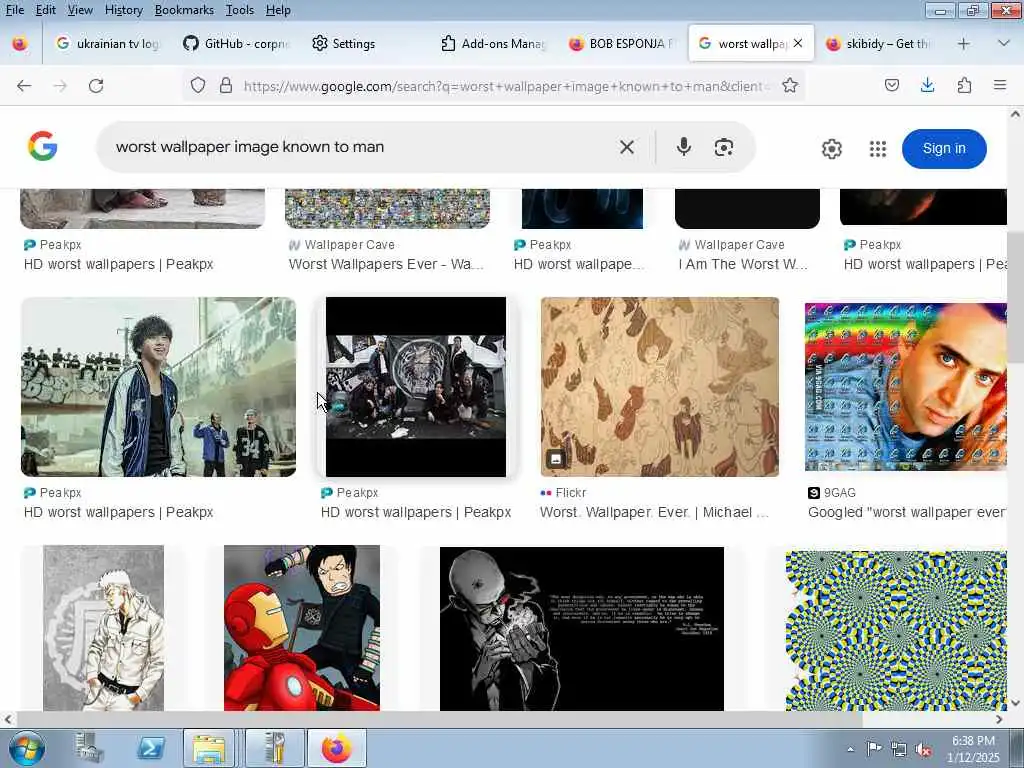Close the worst wallpaper tab

click(797, 43)
